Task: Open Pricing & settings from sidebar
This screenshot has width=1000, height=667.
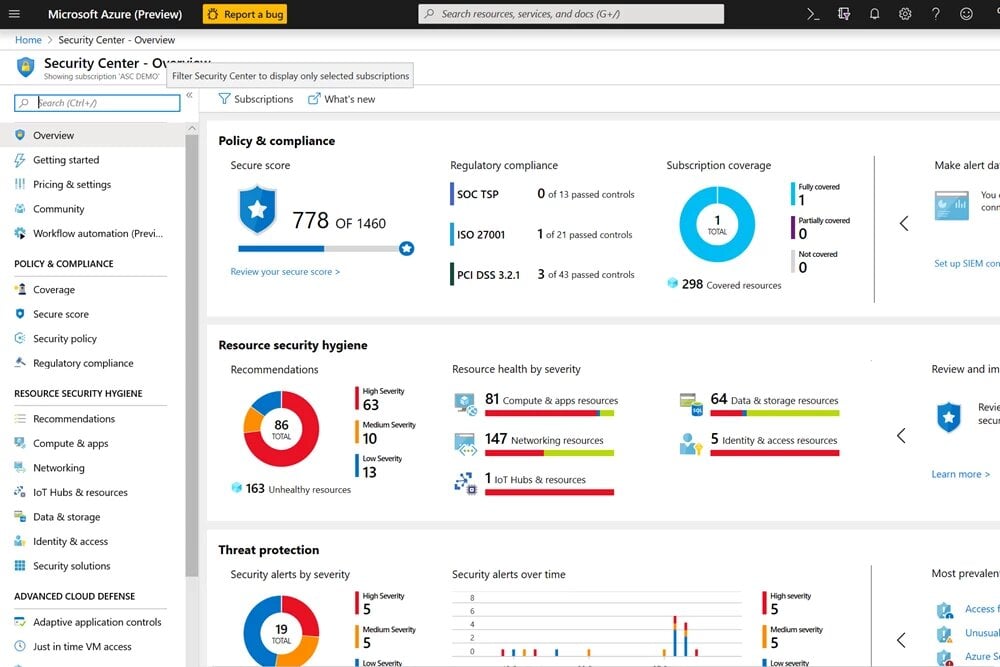Action: click(20, 184)
